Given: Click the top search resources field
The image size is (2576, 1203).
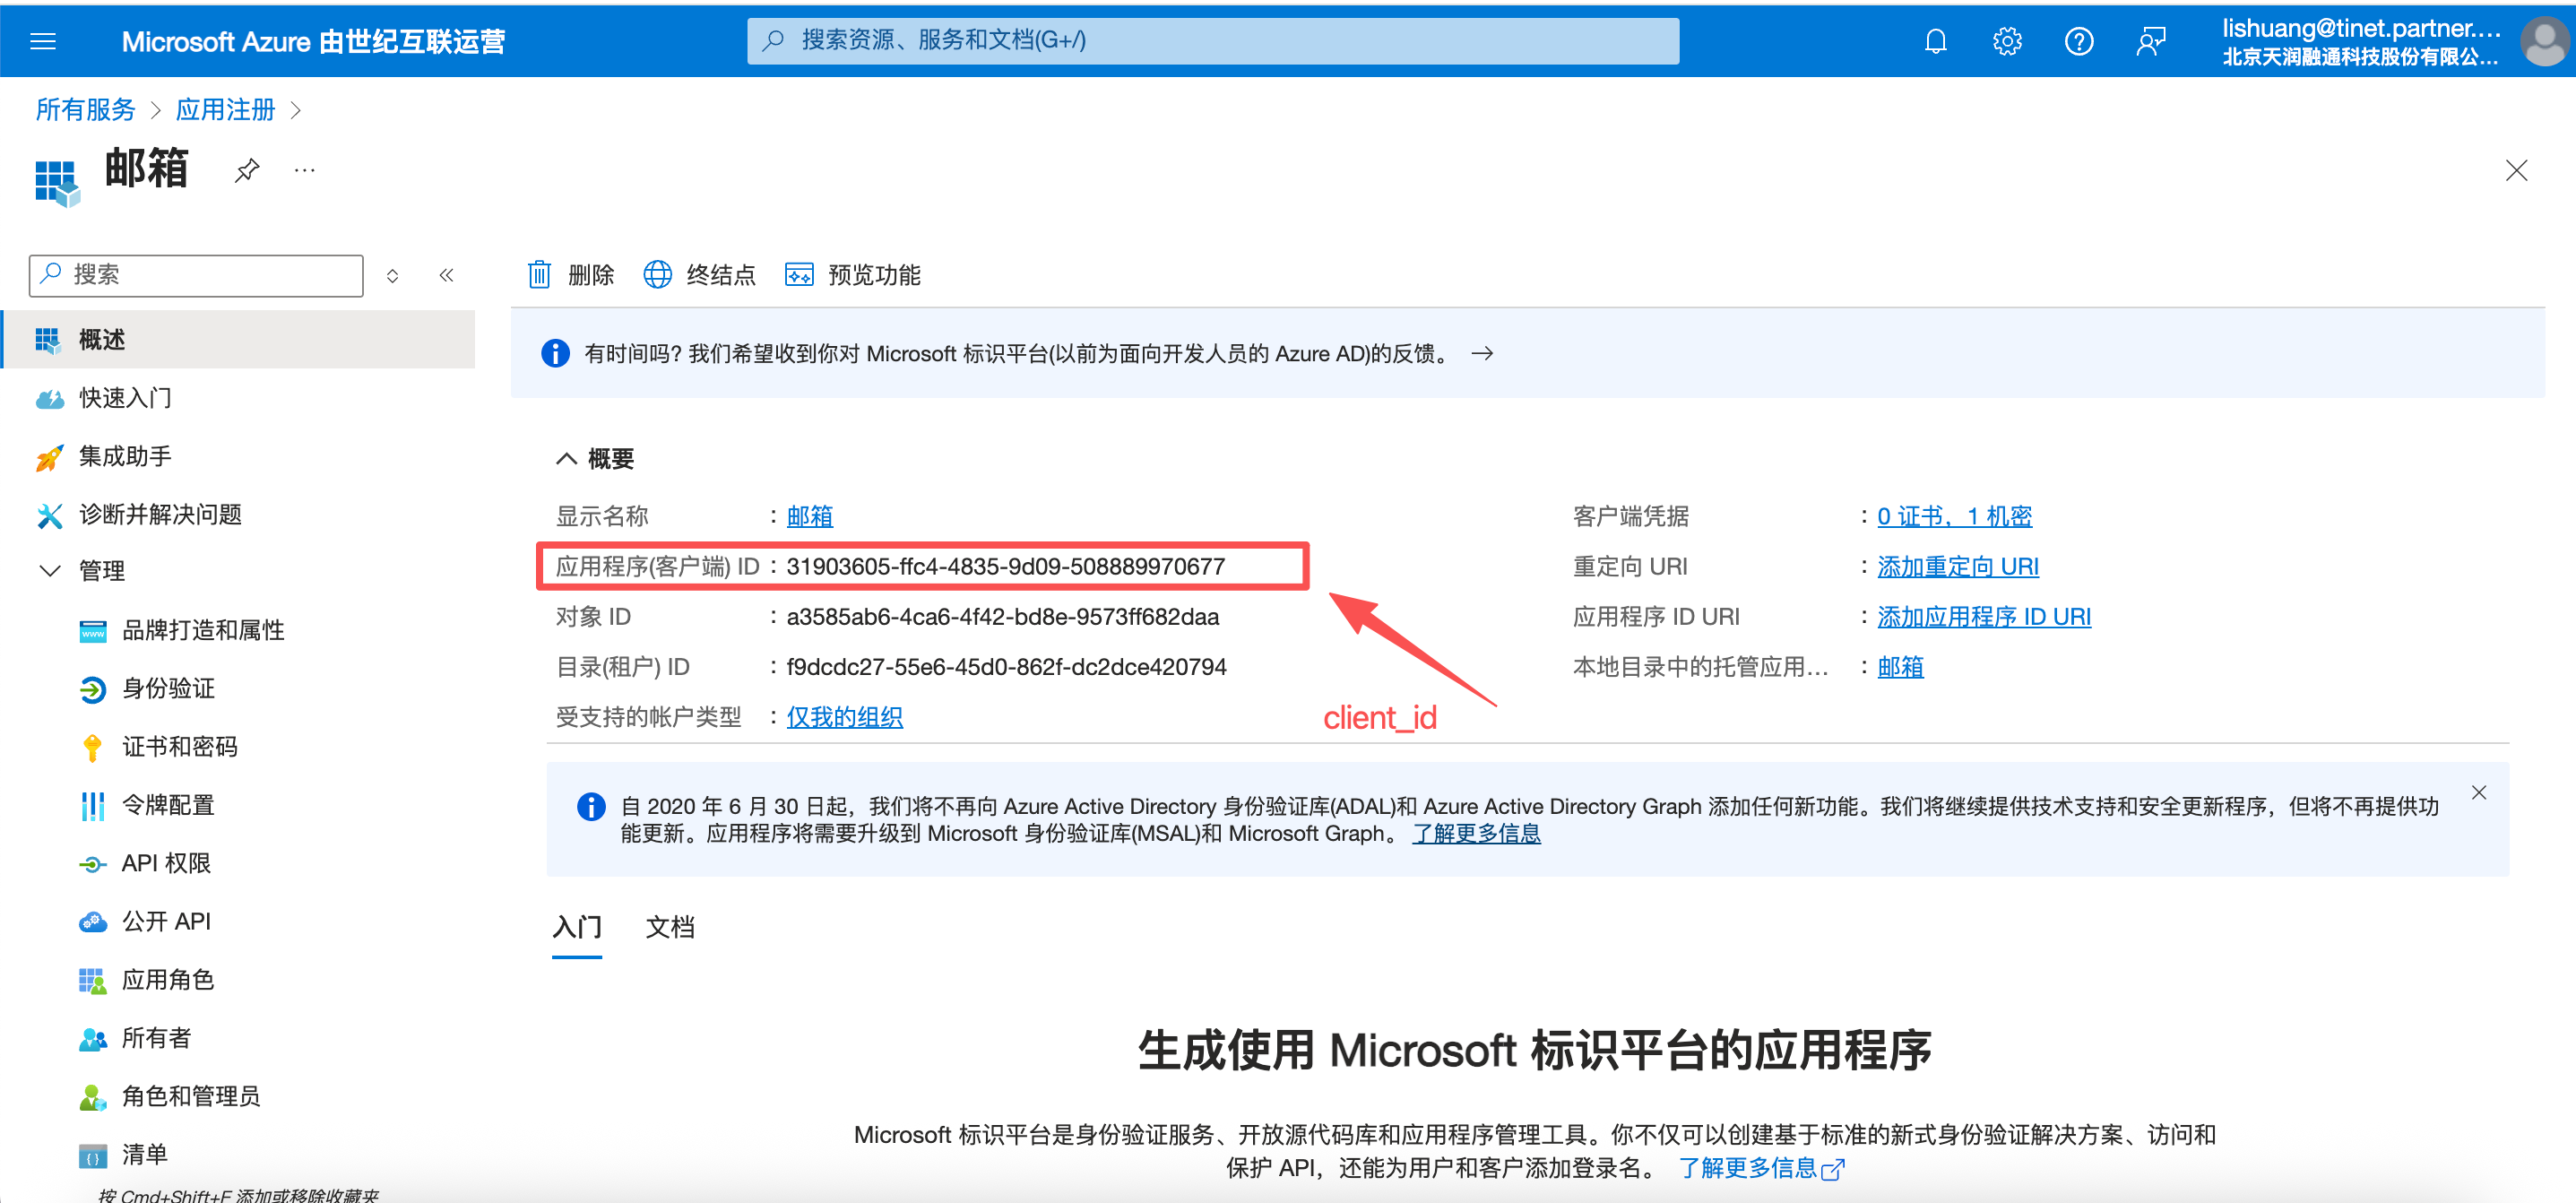Looking at the screenshot, I should 1212,41.
